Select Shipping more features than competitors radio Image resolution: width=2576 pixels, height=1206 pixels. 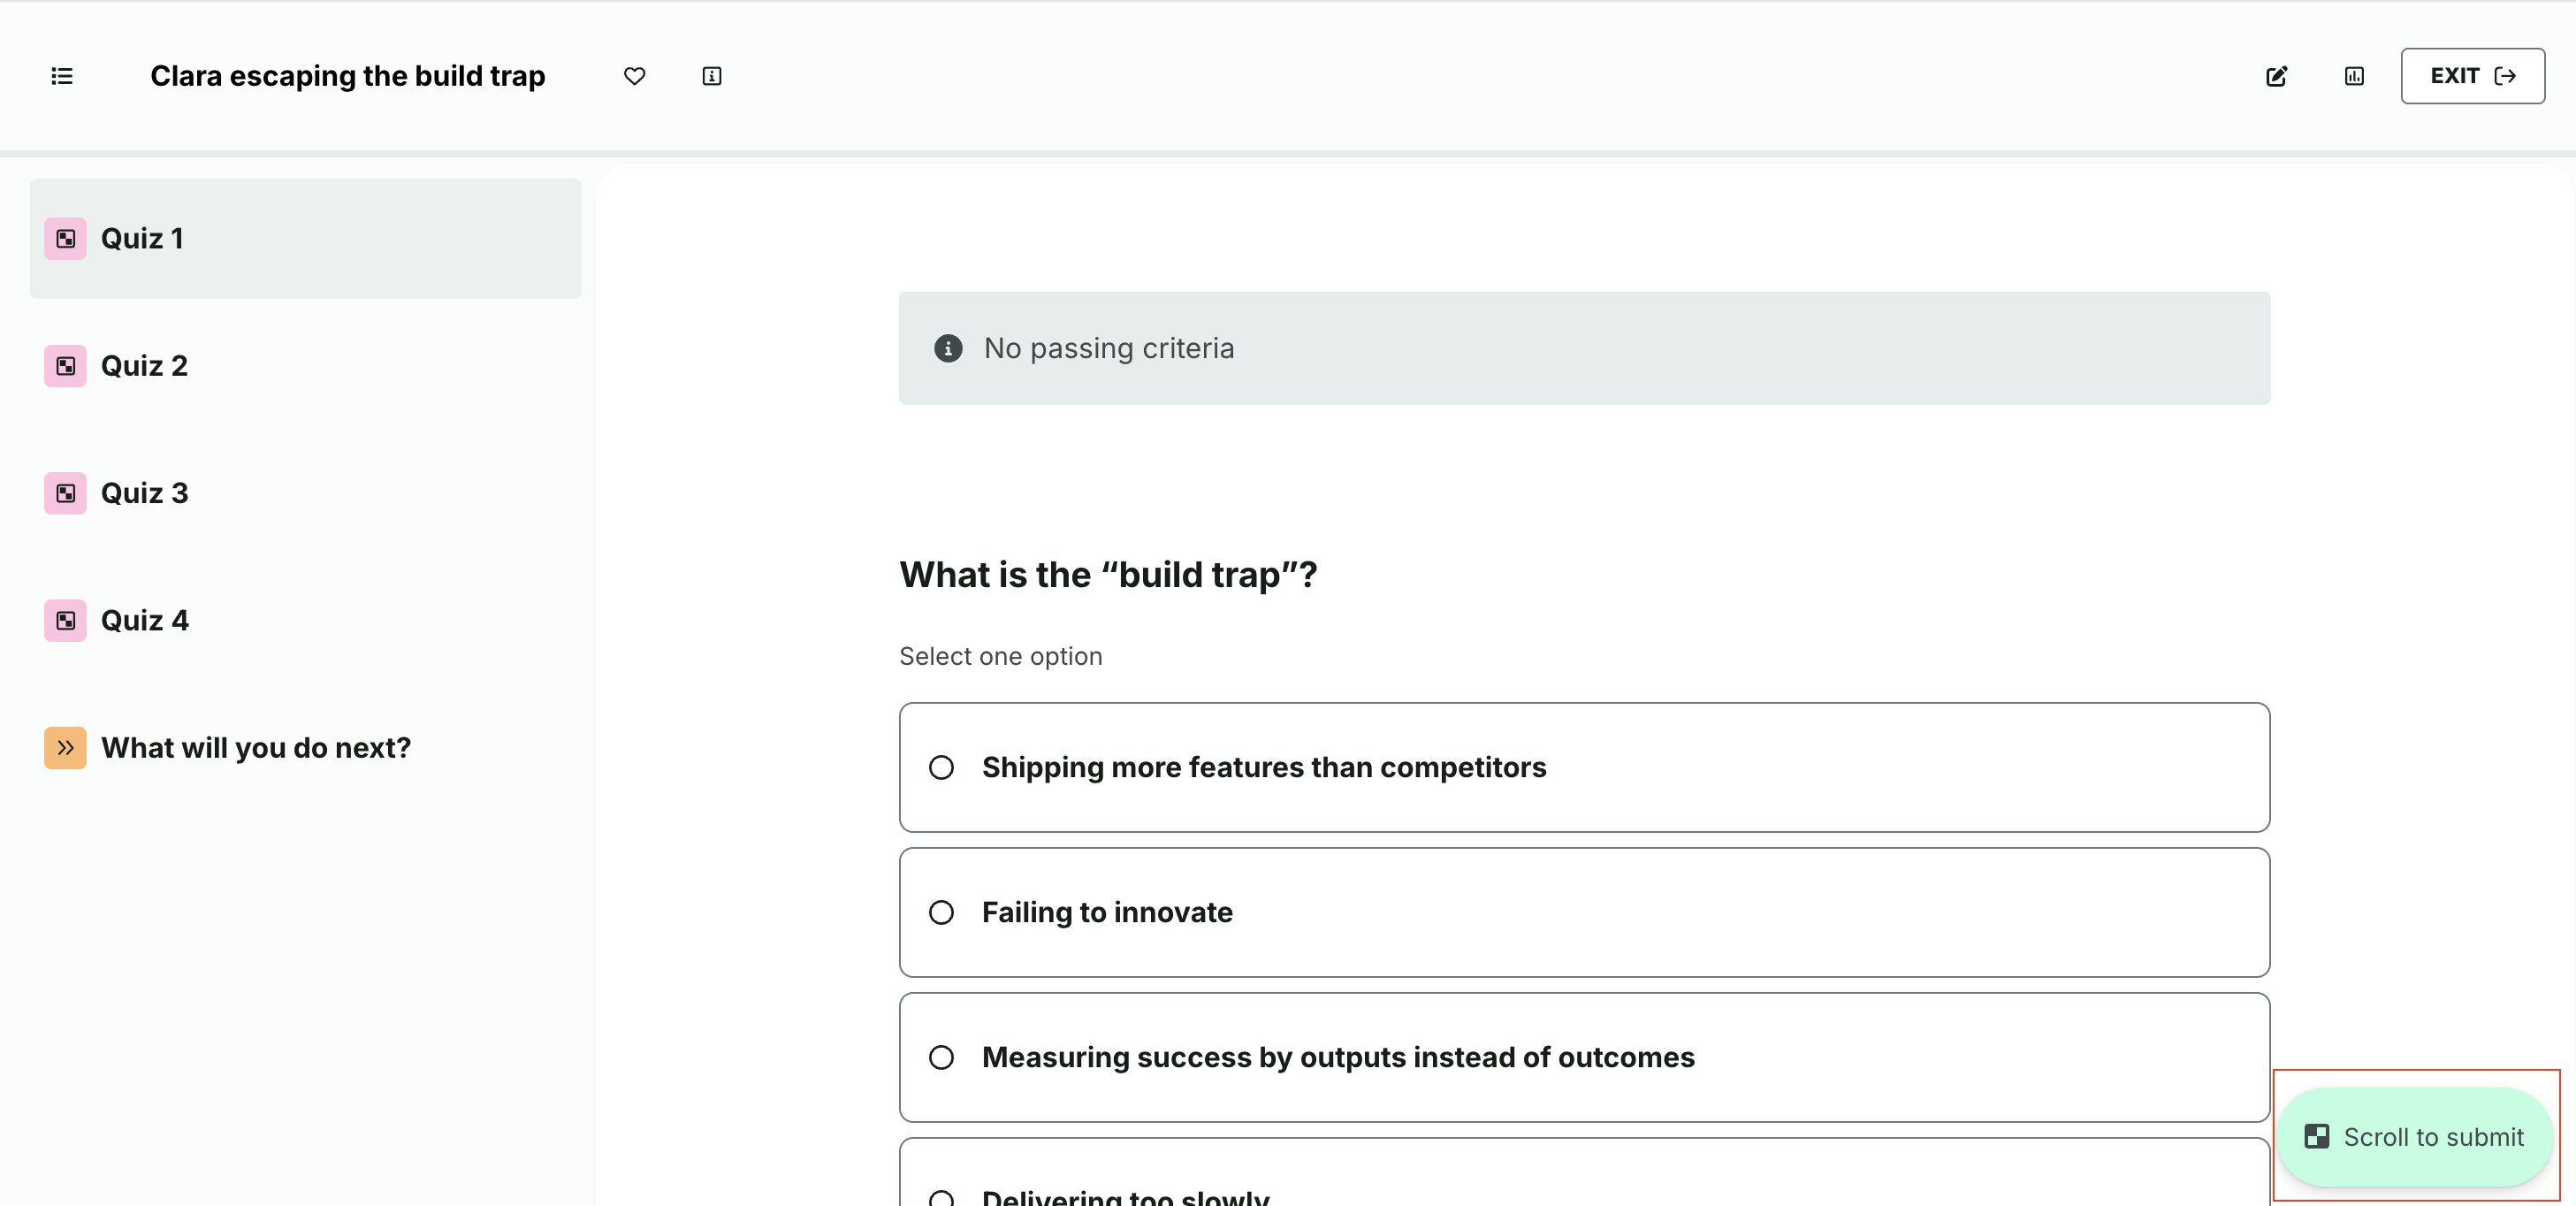point(941,767)
